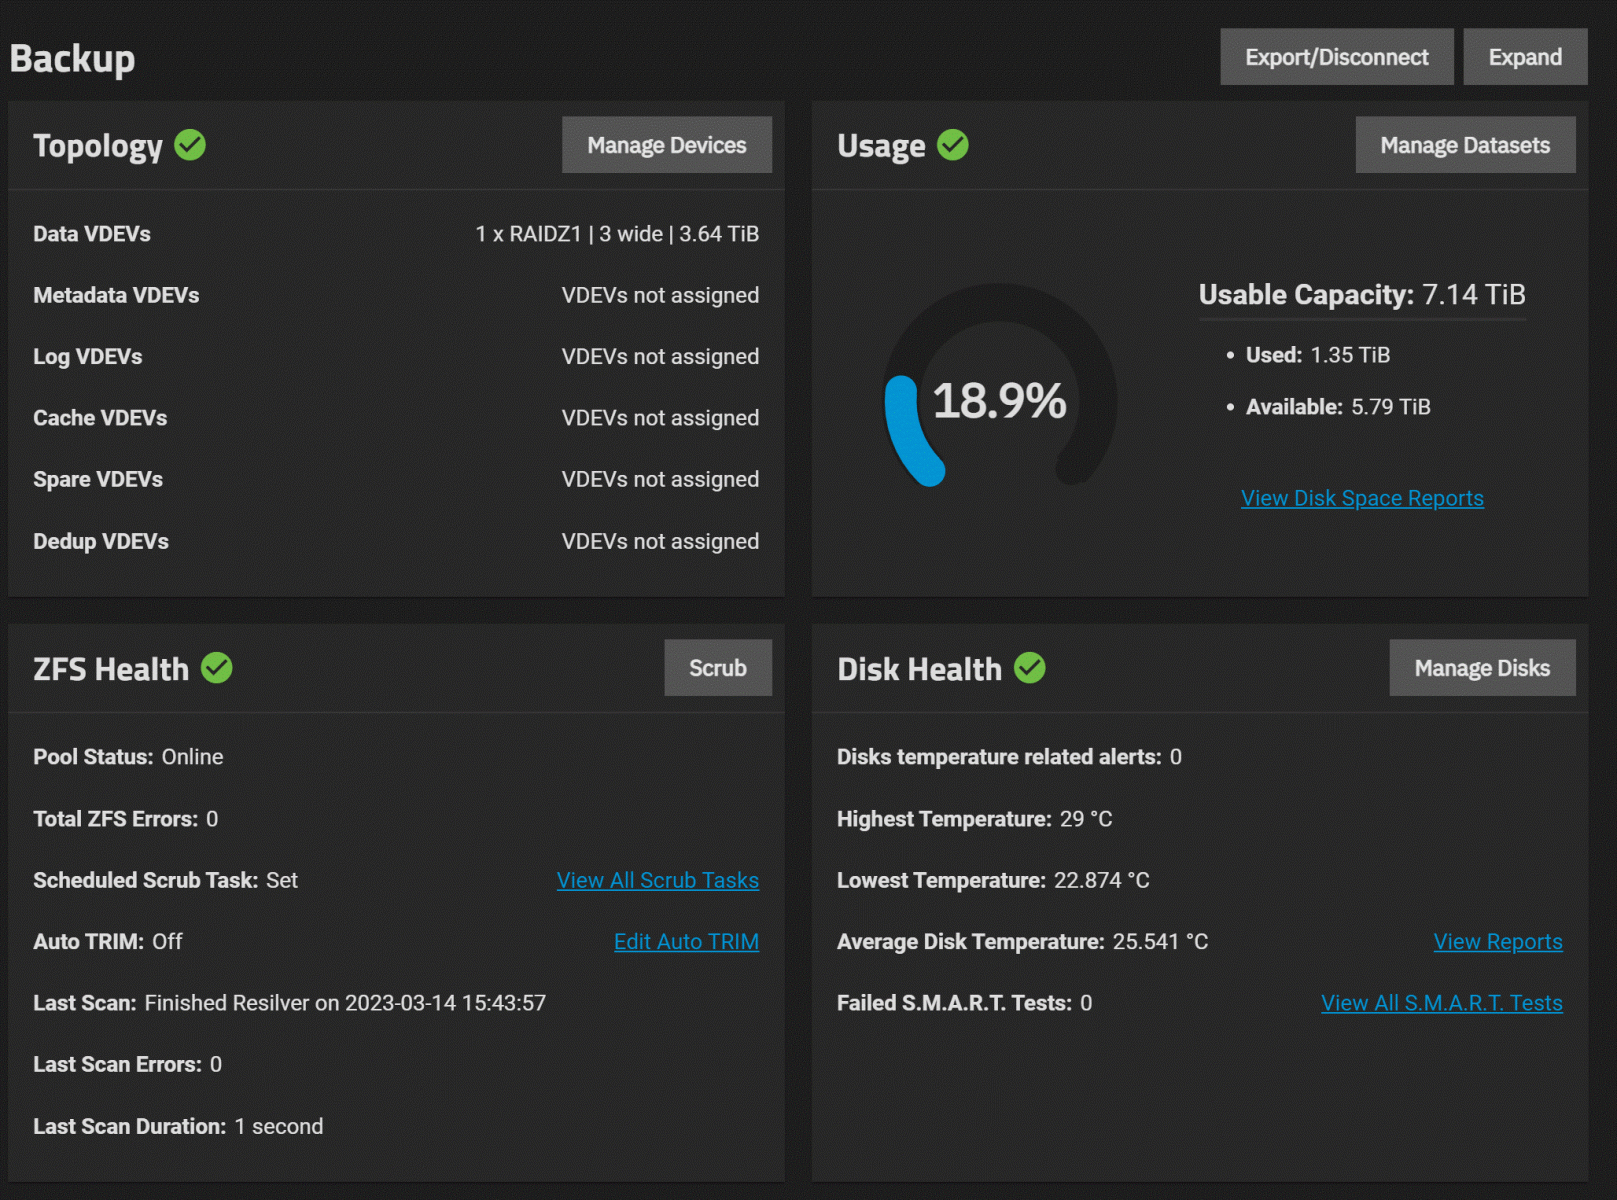Click the Backup pool title
The image size is (1617, 1200).
pos(72,58)
